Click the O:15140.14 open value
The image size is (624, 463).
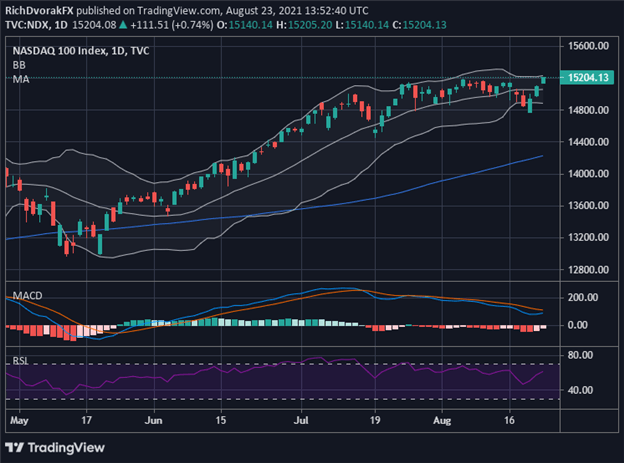[245, 25]
